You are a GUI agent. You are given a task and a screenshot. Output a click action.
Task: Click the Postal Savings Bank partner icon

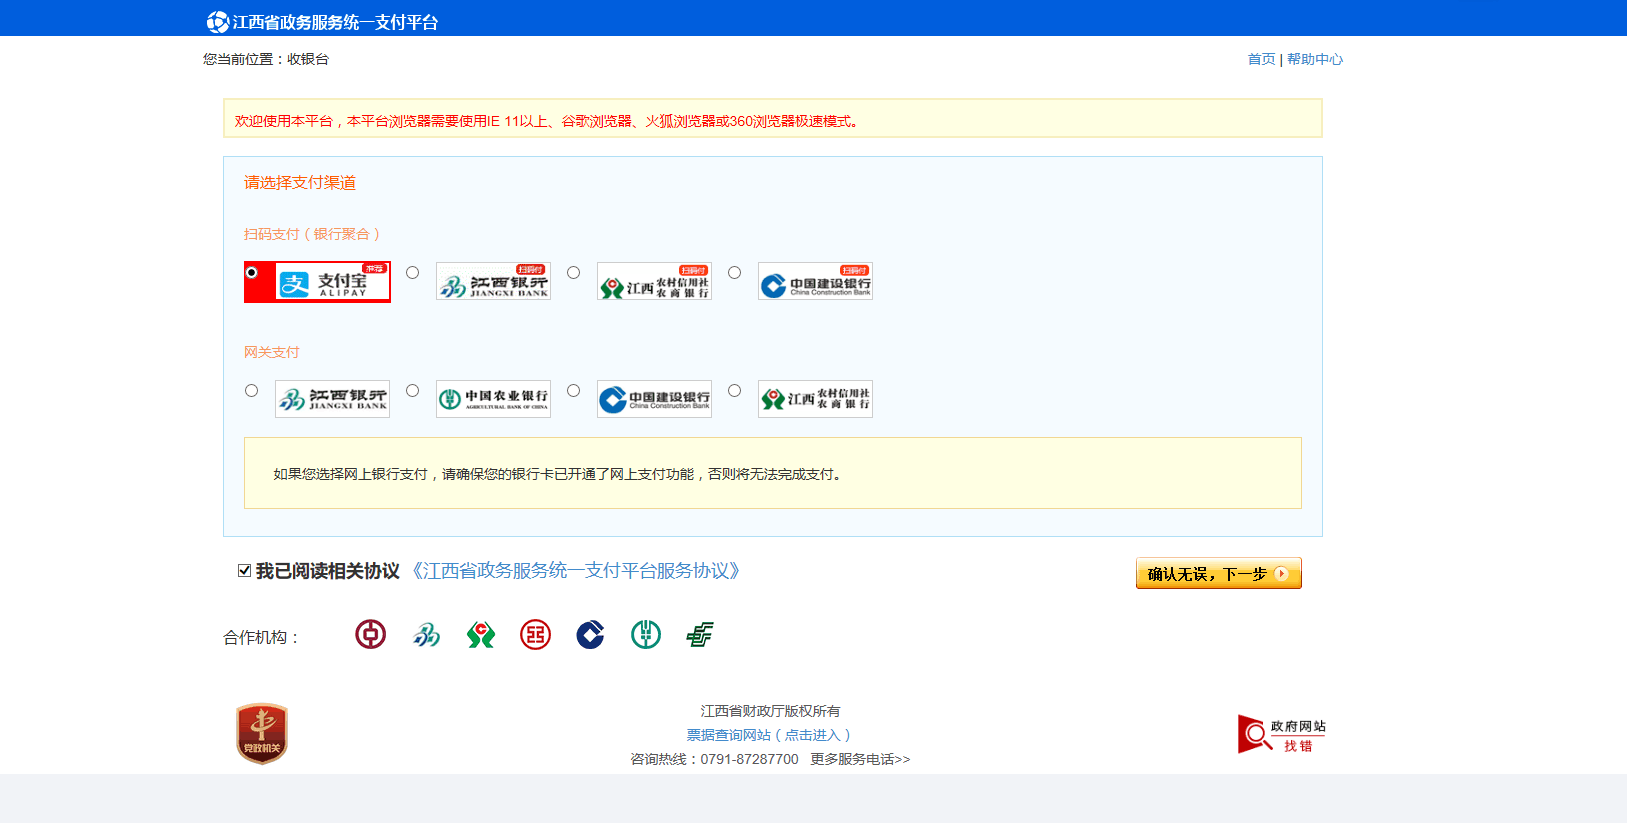pyautogui.click(x=700, y=634)
